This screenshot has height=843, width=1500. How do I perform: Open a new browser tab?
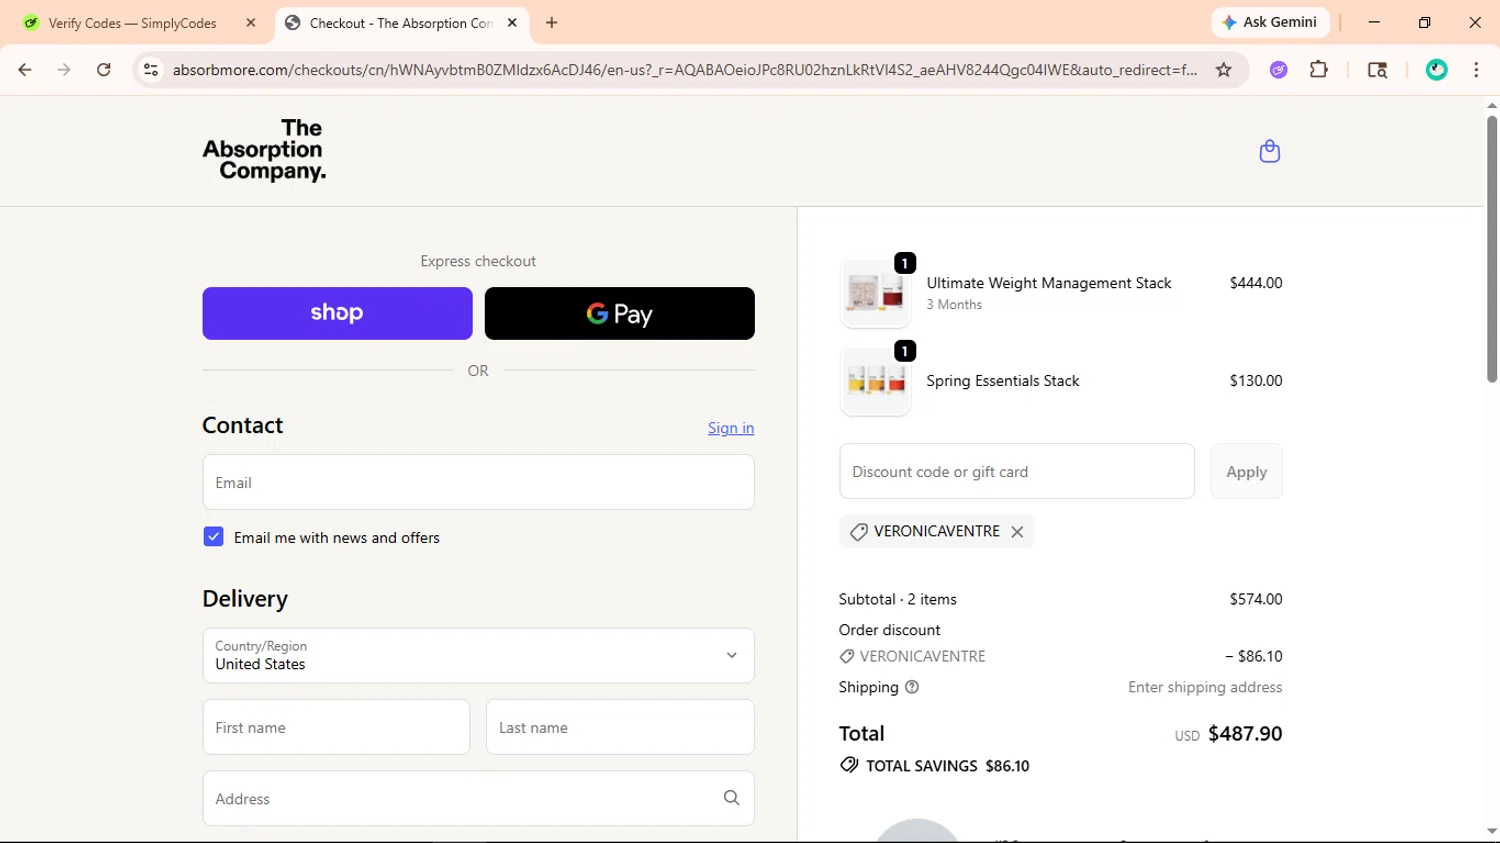552,23
